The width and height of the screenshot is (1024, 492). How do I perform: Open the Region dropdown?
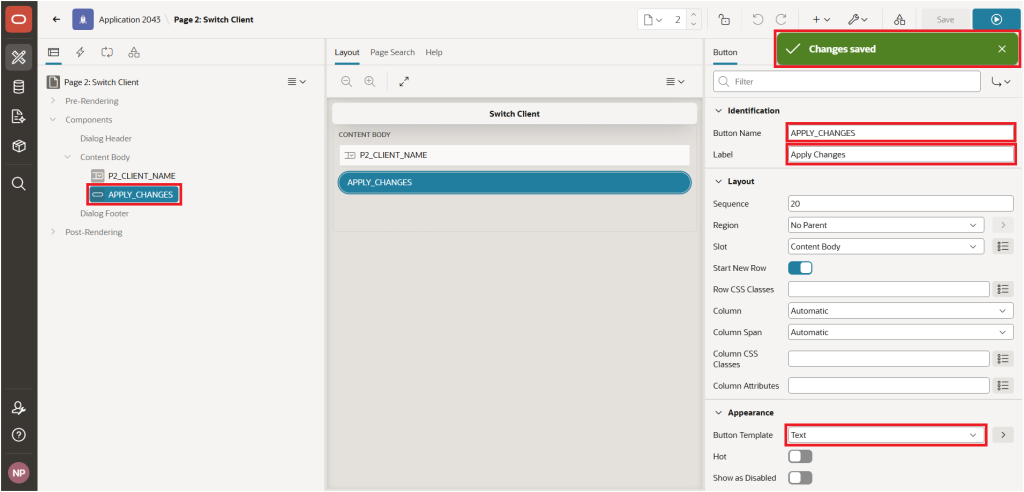coord(886,225)
